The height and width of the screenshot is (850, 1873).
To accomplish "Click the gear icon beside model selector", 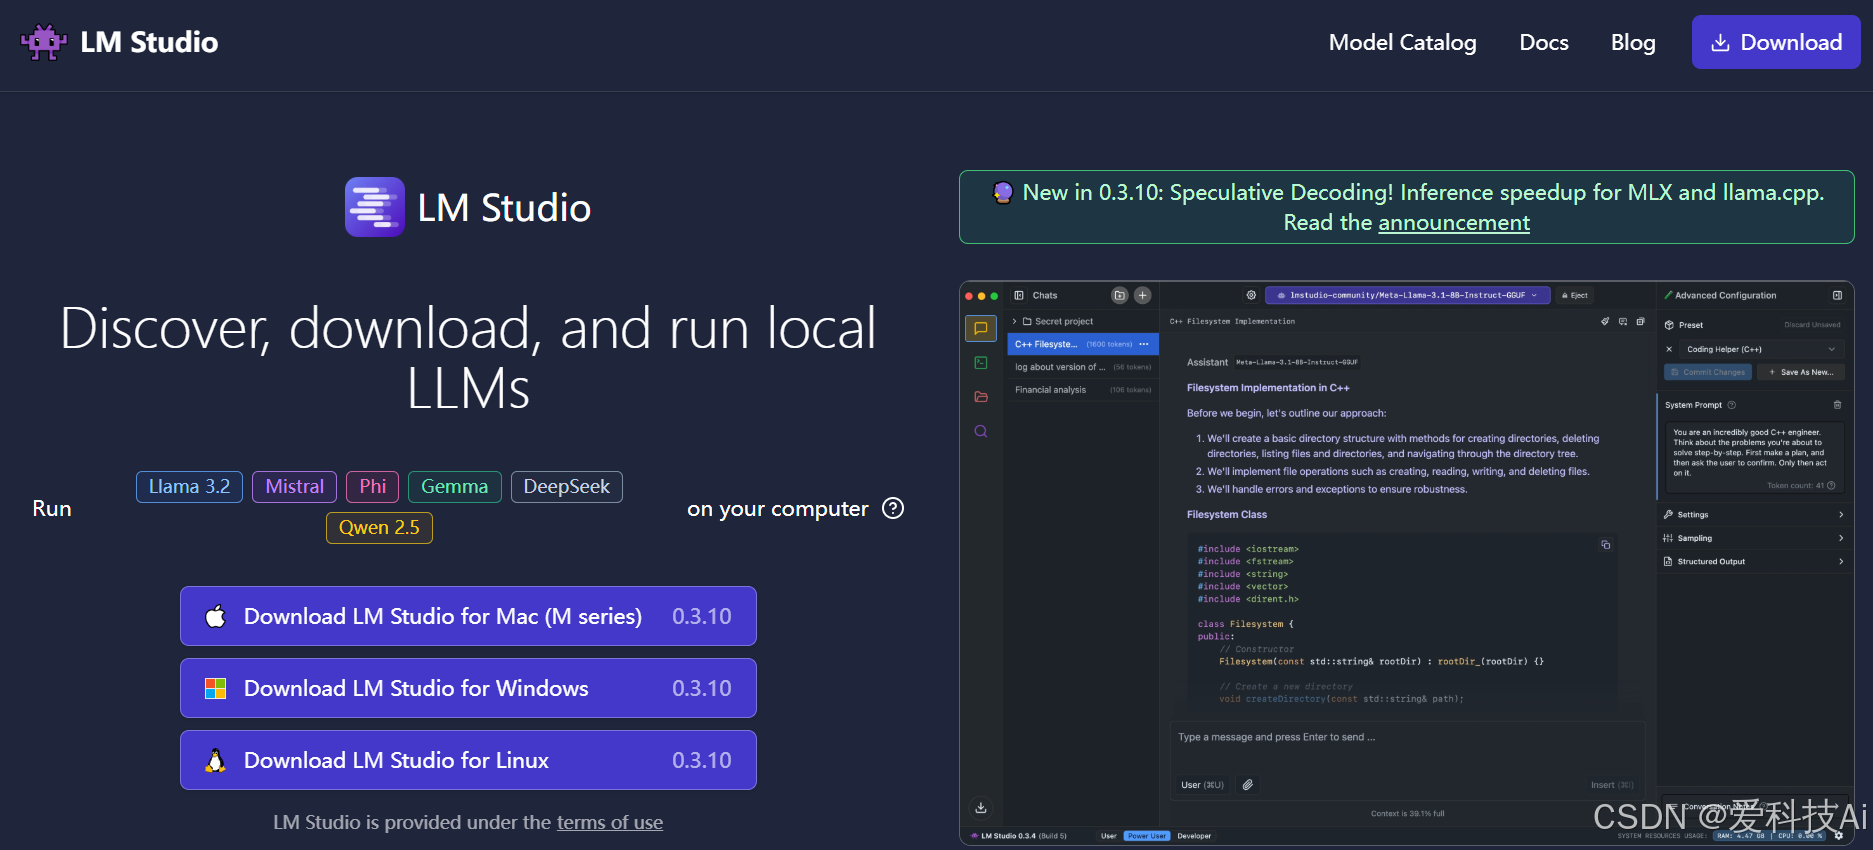I will 1251,295.
